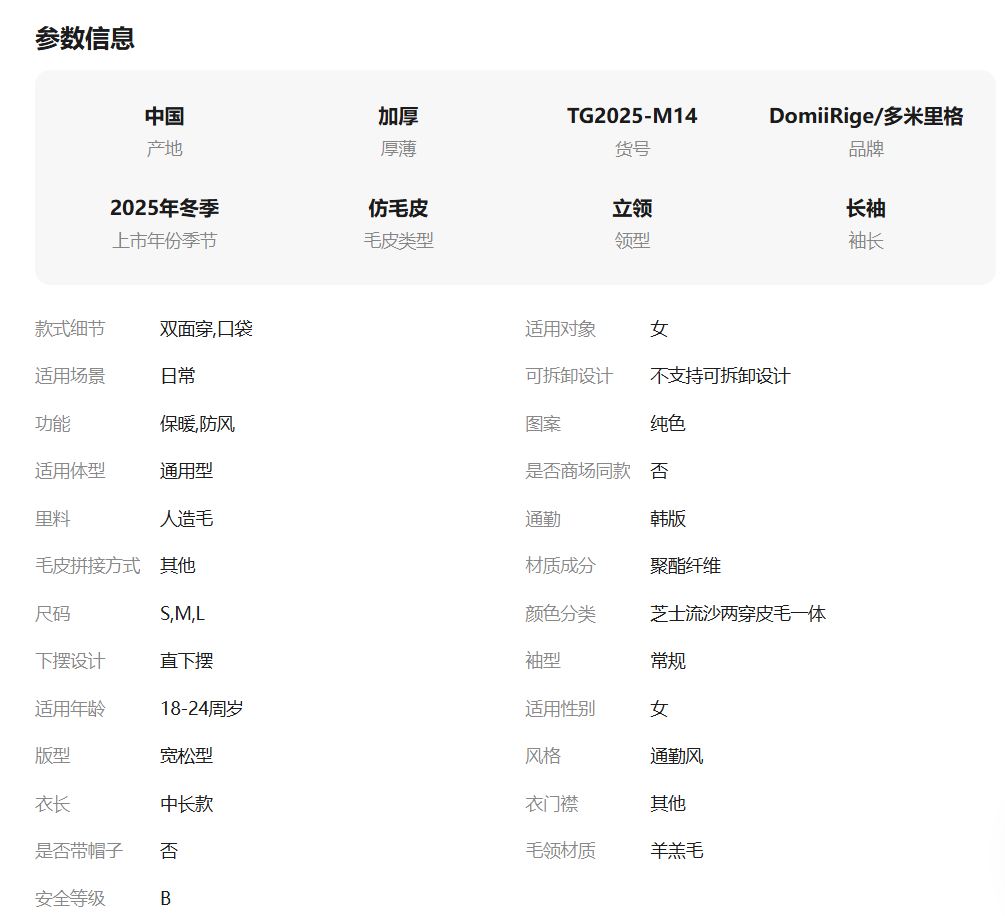Click the 聚酯纤维 material value

[685, 566]
